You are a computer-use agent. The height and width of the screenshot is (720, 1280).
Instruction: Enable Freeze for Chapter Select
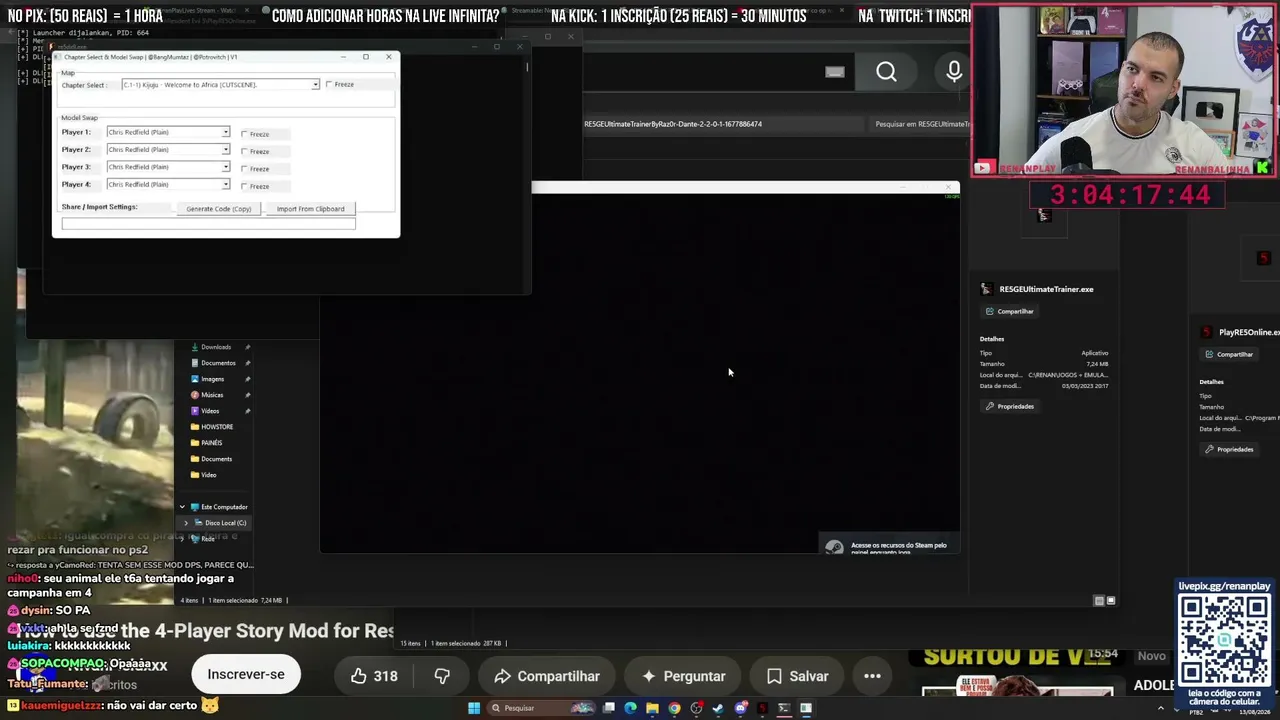[329, 85]
